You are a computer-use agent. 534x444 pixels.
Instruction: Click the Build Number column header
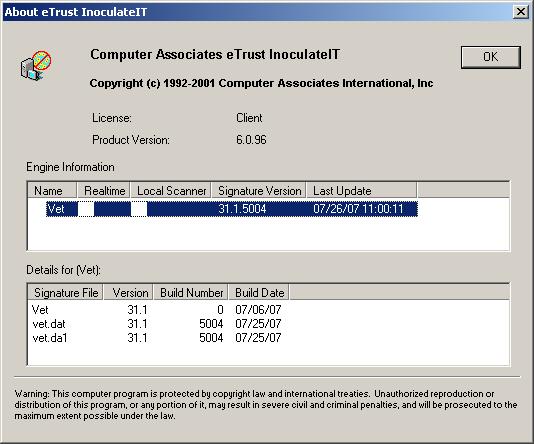click(191, 292)
